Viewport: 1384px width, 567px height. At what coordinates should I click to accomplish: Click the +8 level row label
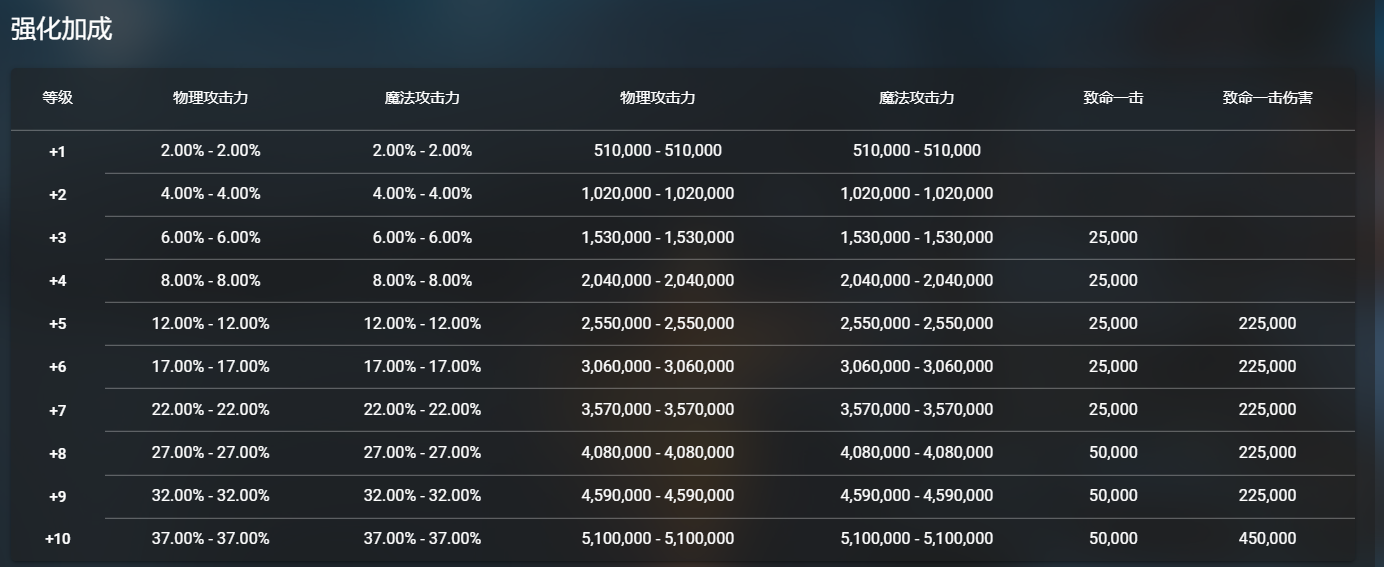click(x=57, y=453)
